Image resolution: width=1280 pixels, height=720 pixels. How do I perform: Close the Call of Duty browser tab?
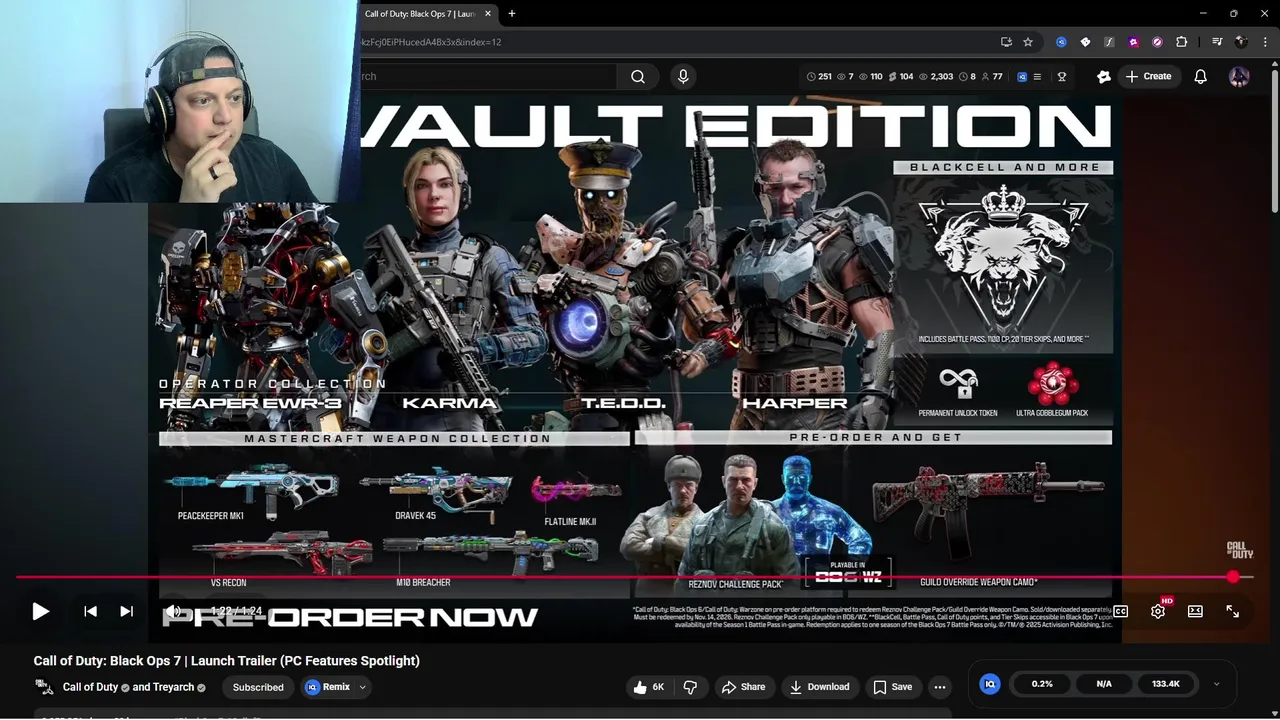488,14
